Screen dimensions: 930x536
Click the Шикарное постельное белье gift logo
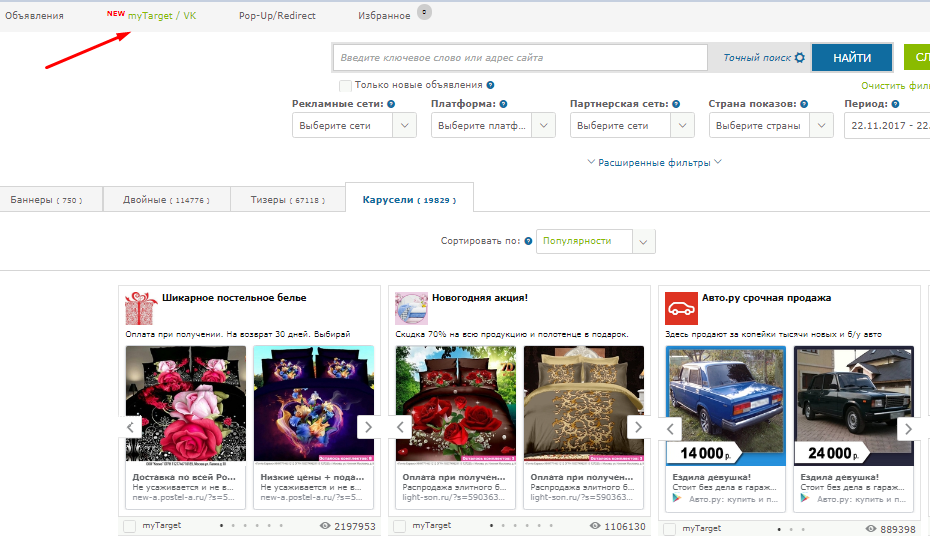[141, 308]
